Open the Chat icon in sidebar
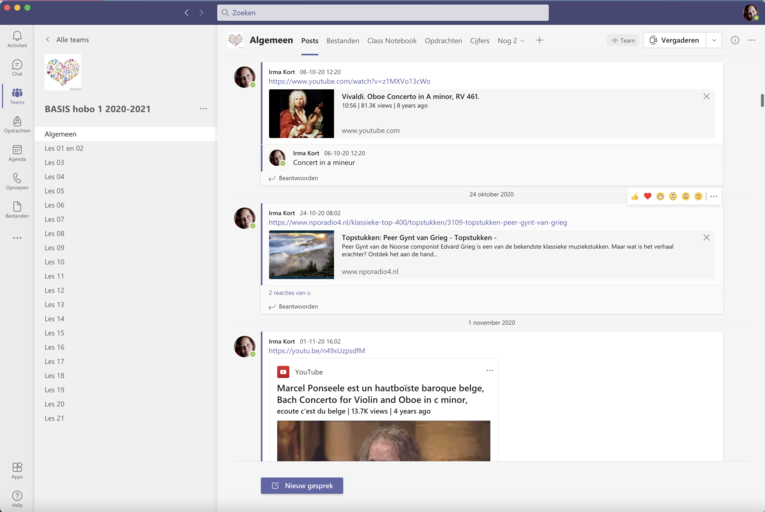 17,67
